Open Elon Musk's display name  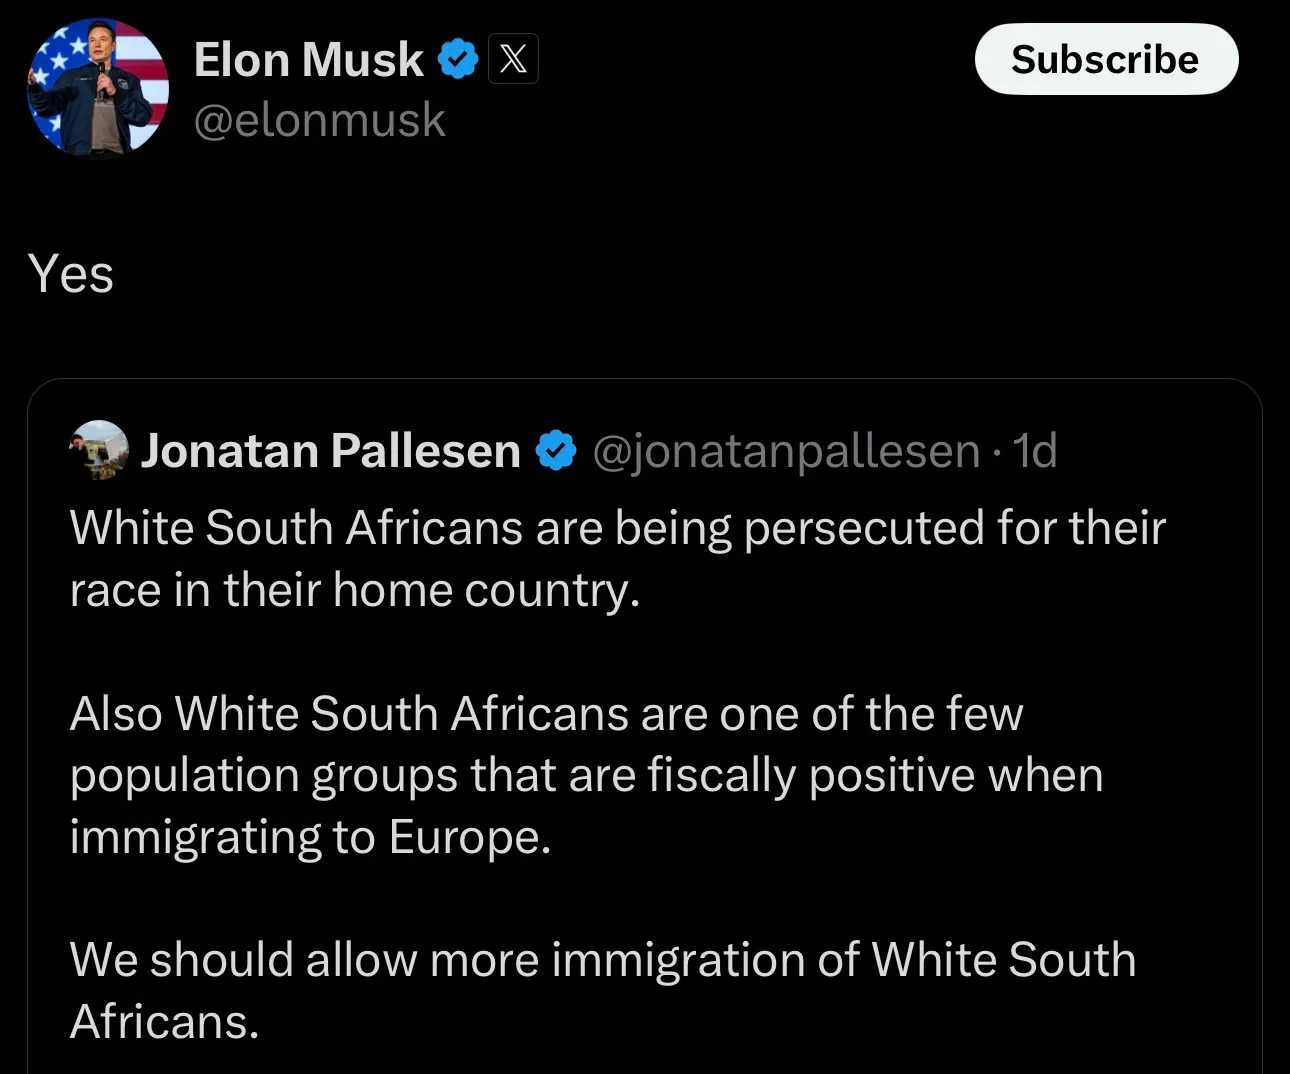pyautogui.click(x=308, y=58)
